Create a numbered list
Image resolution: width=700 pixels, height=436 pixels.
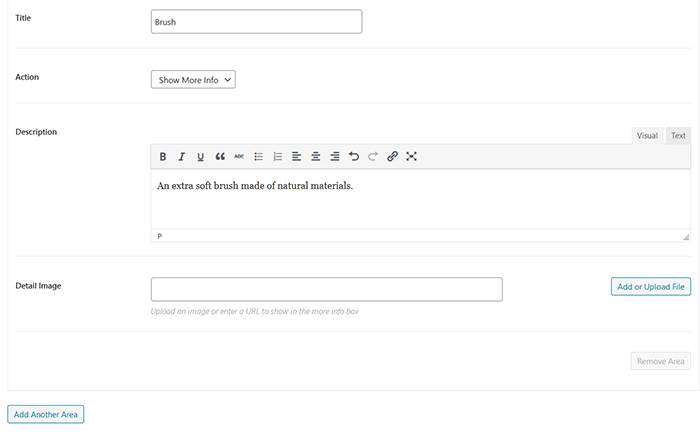click(278, 157)
